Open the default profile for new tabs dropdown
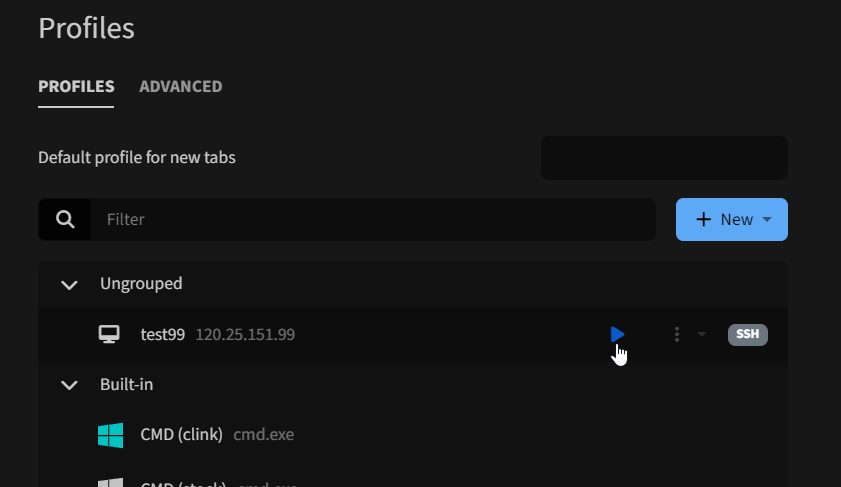 (664, 158)
